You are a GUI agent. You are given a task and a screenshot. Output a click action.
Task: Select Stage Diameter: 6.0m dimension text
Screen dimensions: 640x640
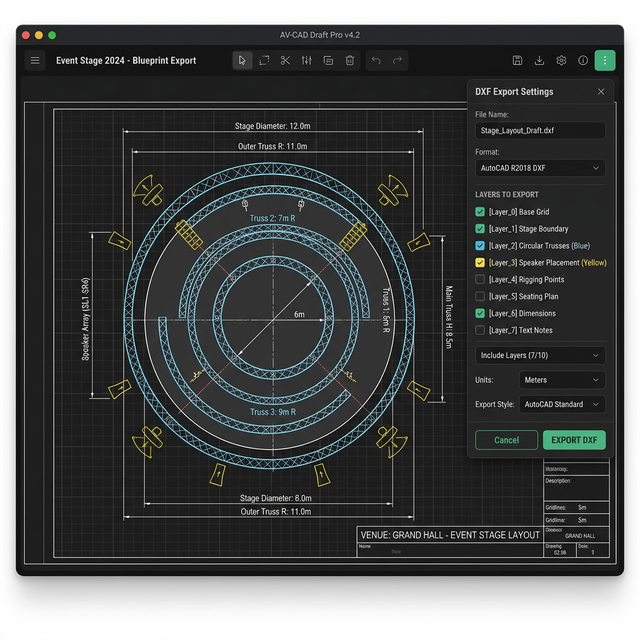pyautogui.click(x=276, y=498)
